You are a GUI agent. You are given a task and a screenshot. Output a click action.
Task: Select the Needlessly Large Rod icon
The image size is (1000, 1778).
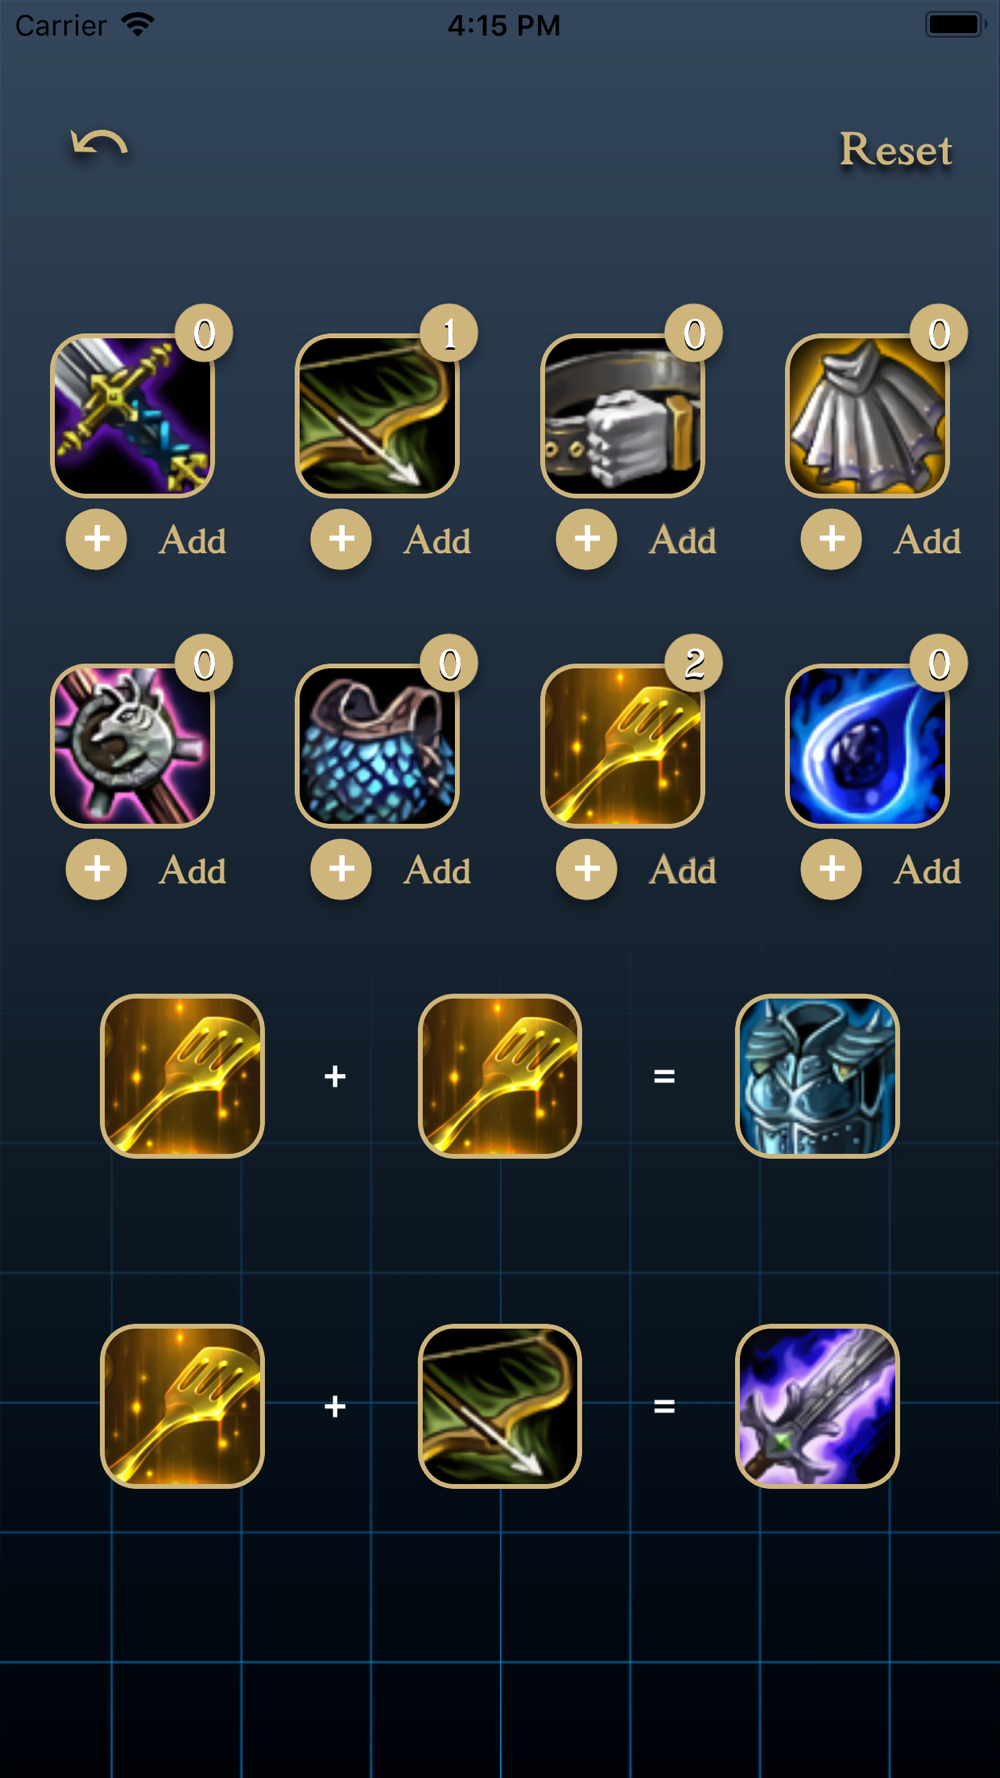133,746
